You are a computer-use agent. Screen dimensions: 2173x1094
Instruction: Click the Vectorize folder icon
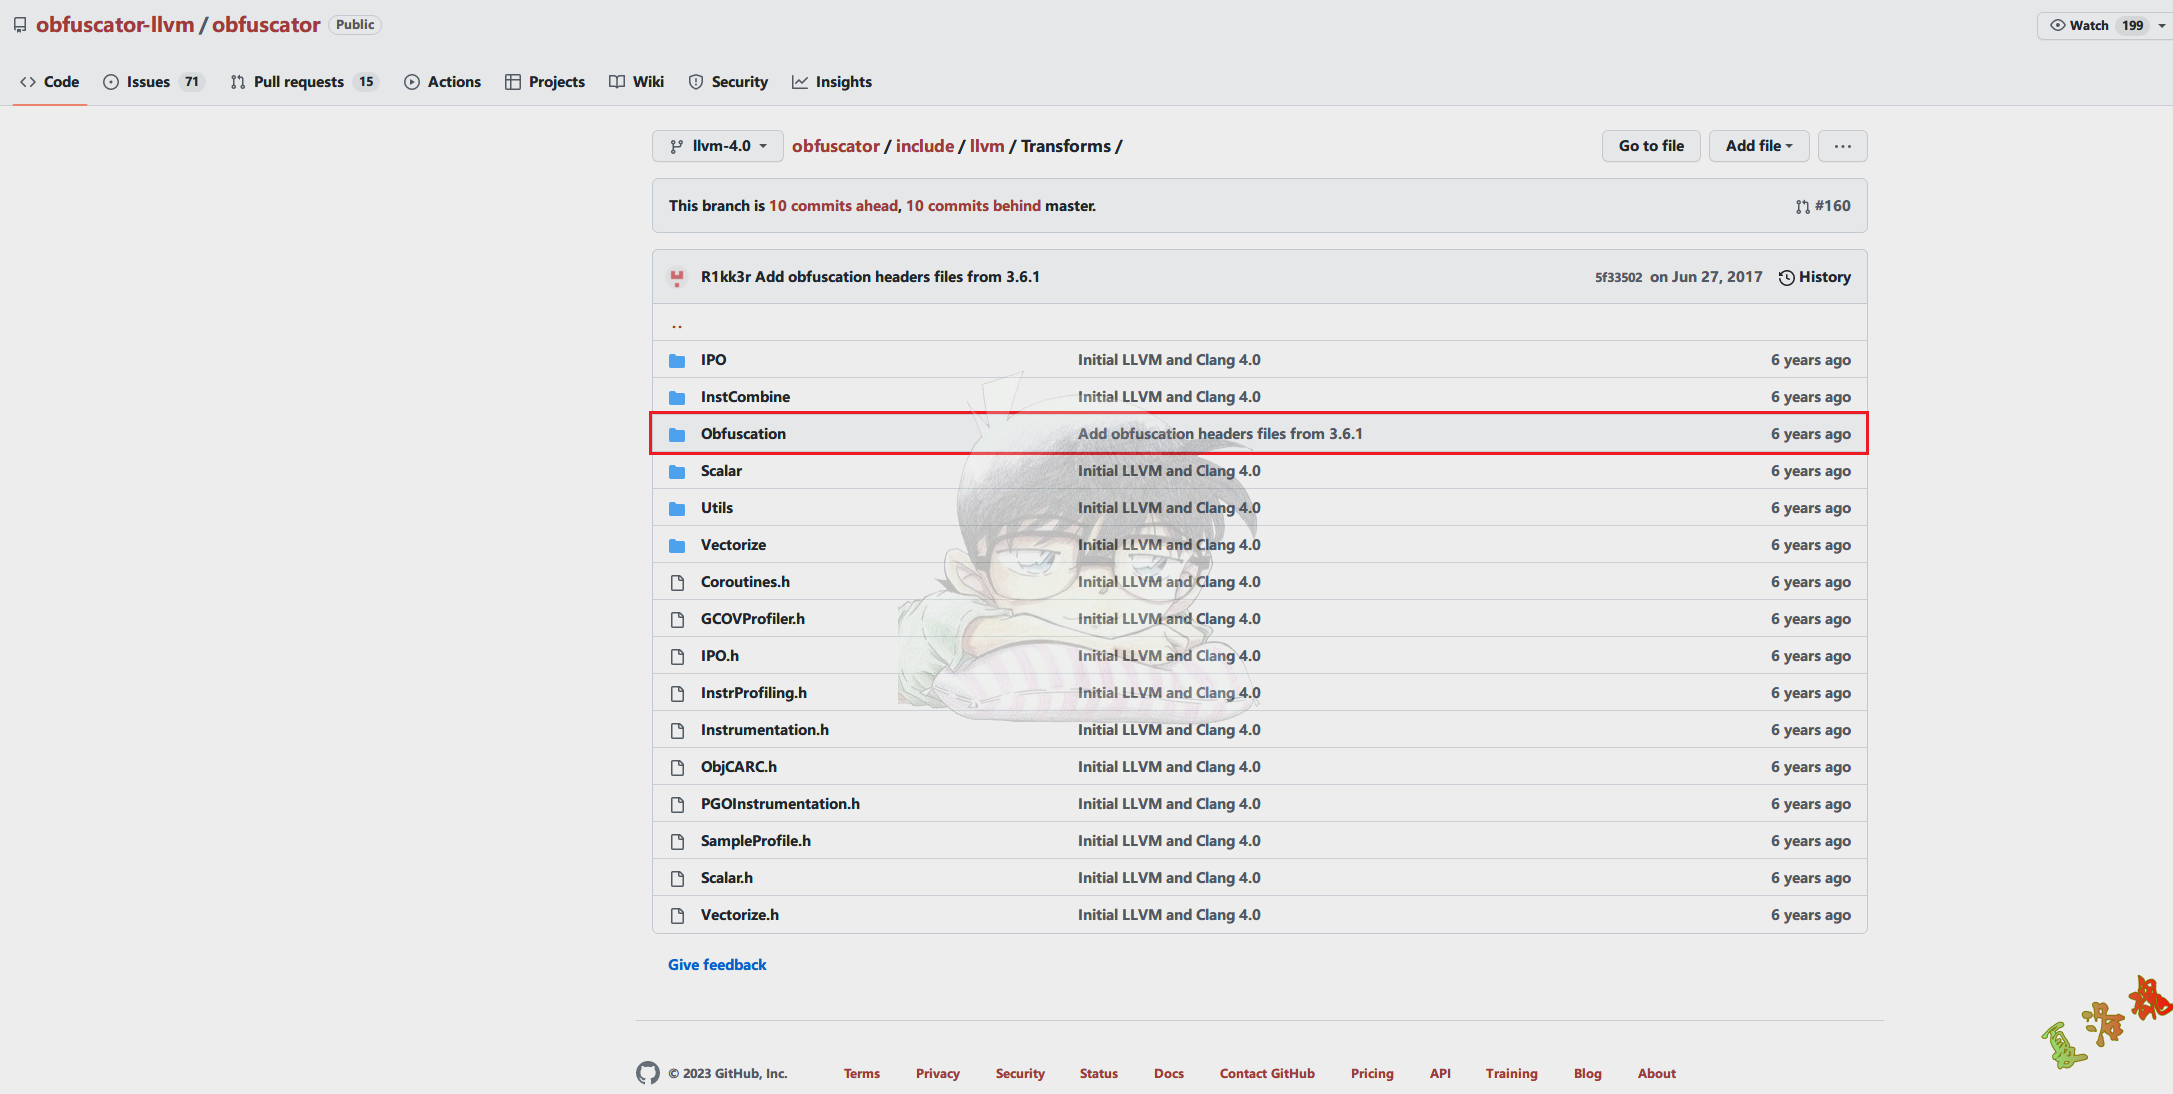pos(677,545)
